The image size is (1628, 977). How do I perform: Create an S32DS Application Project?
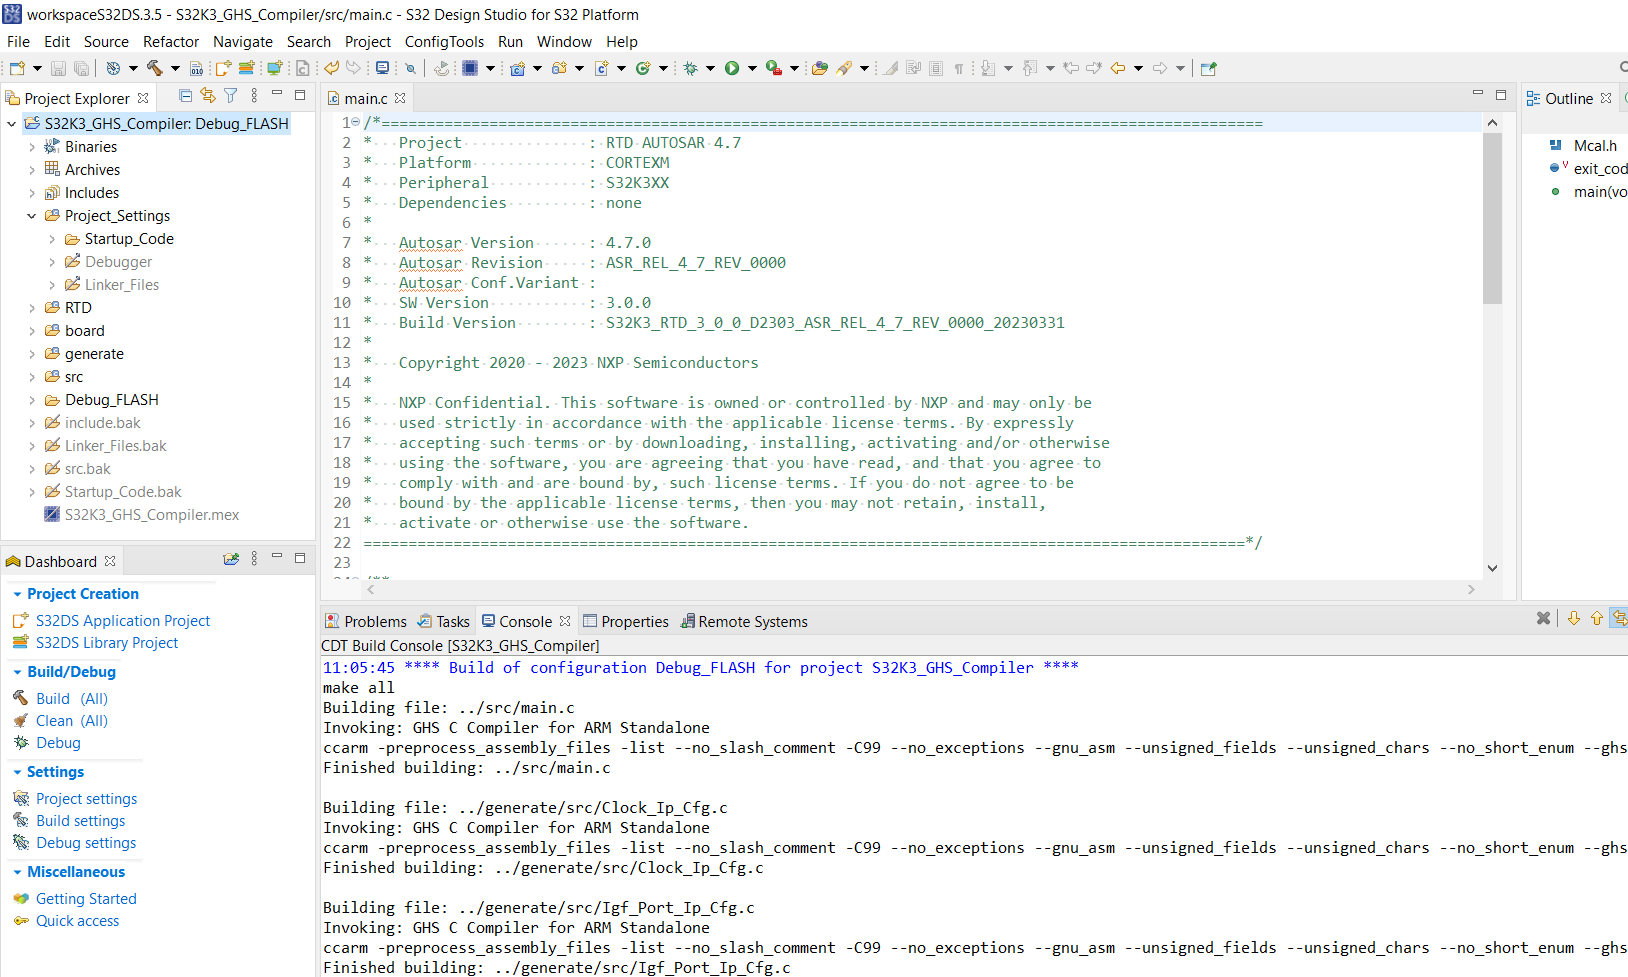122,620
